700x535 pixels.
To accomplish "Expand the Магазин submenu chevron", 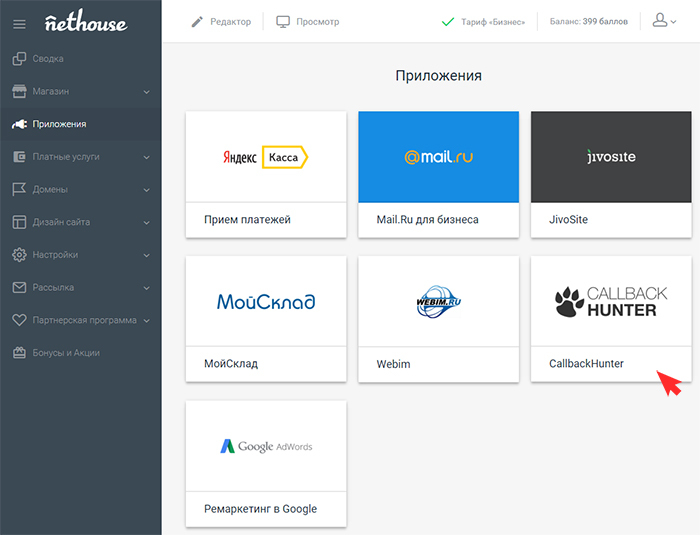I will [x=146, y=92].
